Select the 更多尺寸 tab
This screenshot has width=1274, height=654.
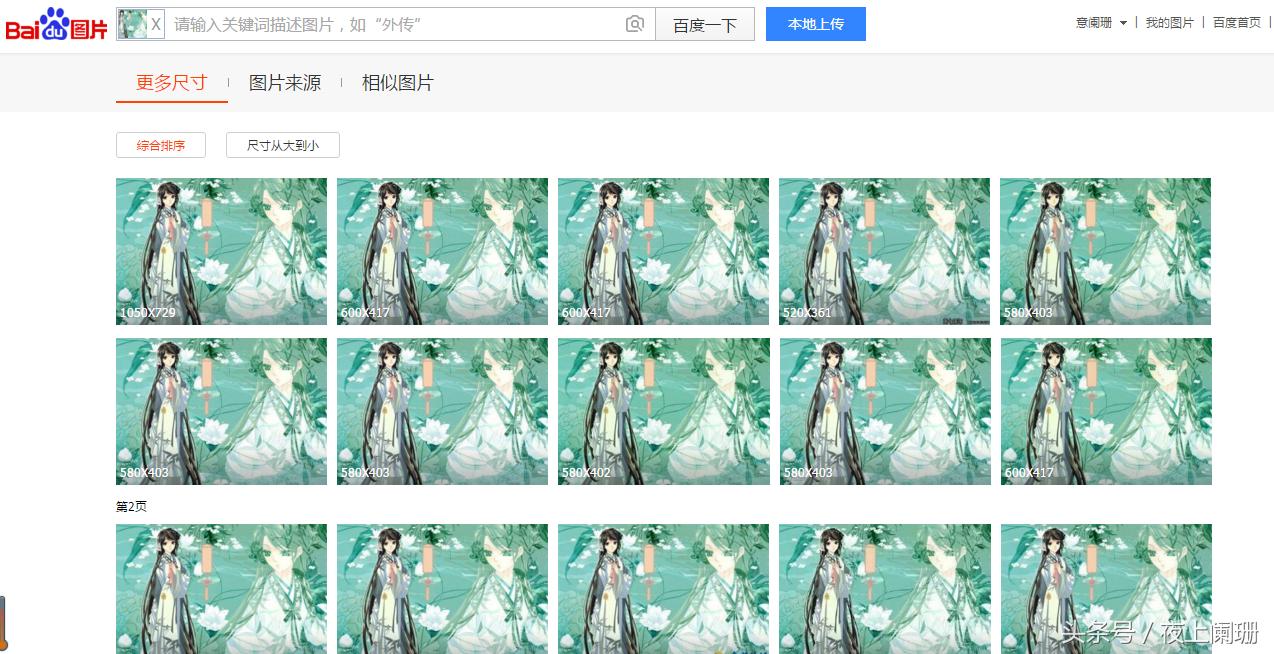(172, 82)
